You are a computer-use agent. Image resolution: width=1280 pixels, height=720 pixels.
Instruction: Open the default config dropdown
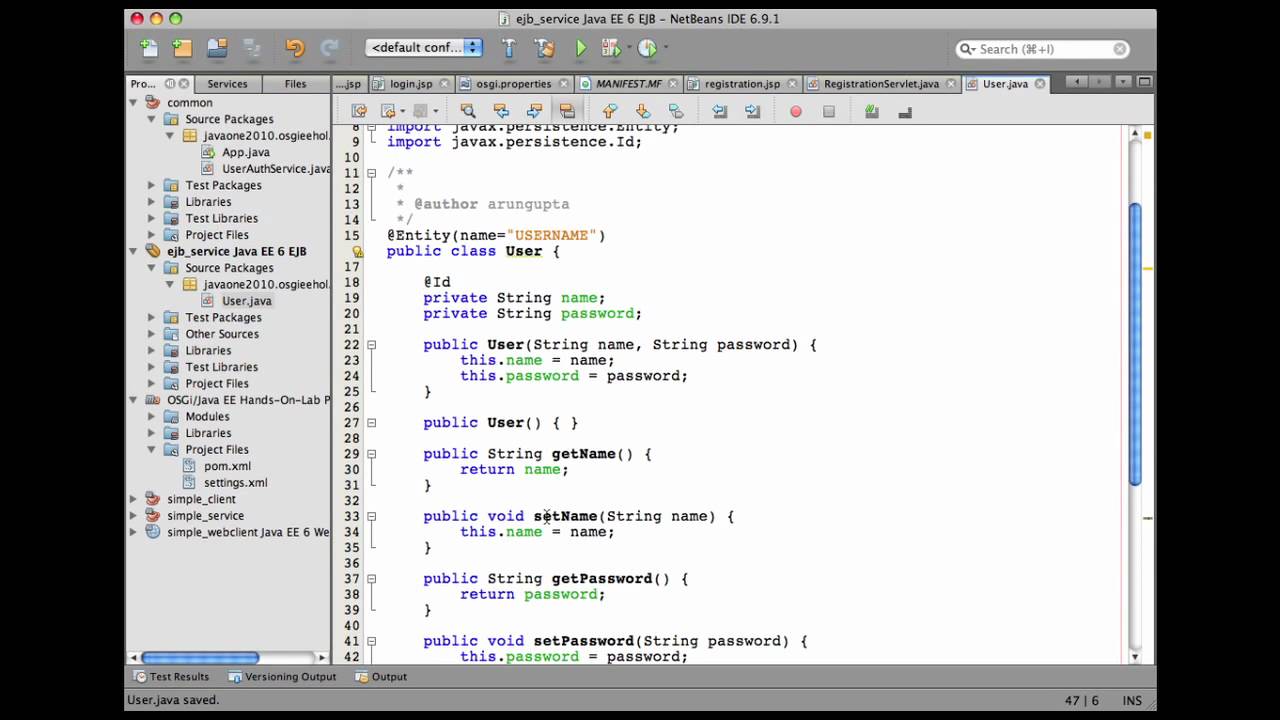[x=424, y=47]
